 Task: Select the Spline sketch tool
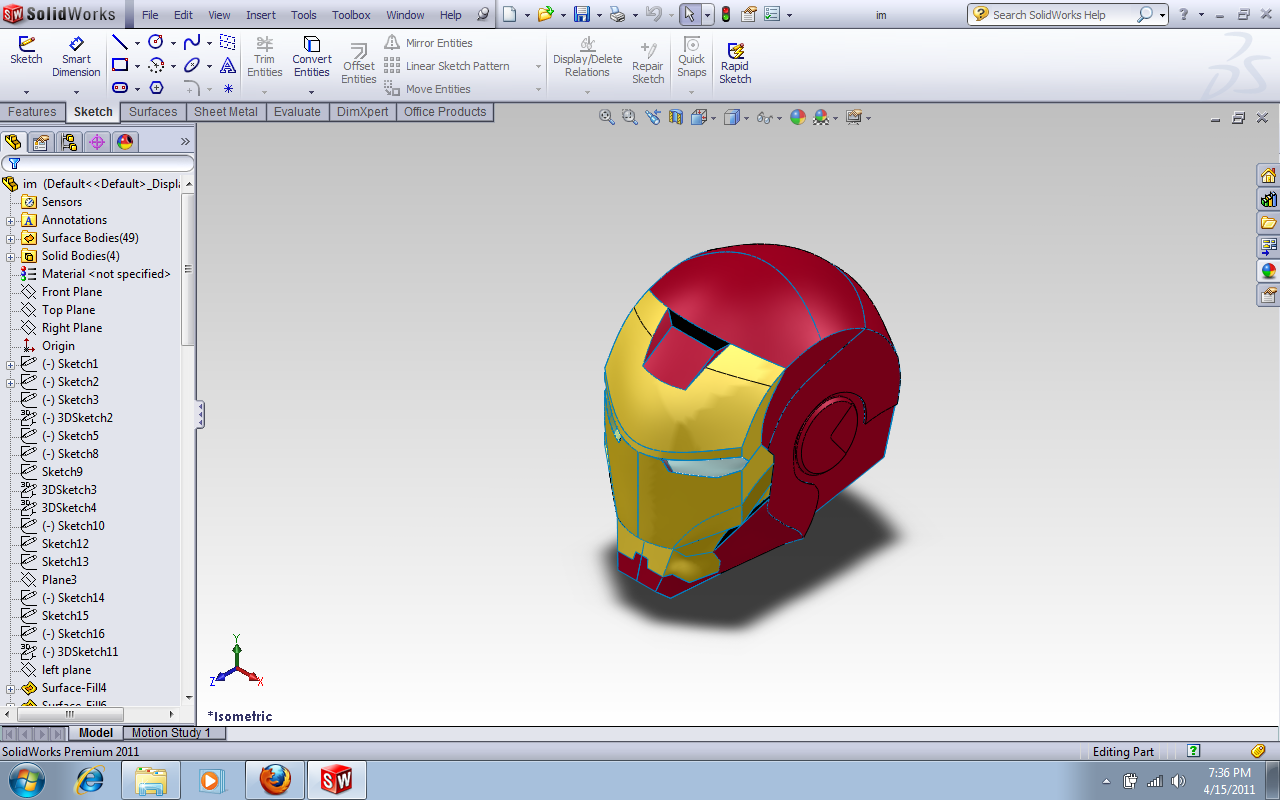click(191, 42)
